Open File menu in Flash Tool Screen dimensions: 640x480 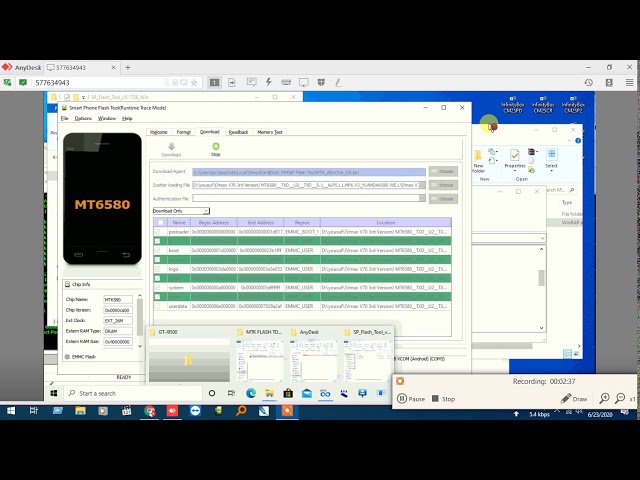[x=64, y=118]
